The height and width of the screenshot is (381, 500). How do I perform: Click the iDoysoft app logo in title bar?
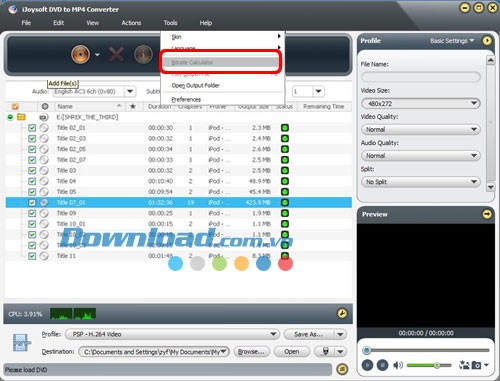pos(13,9)
